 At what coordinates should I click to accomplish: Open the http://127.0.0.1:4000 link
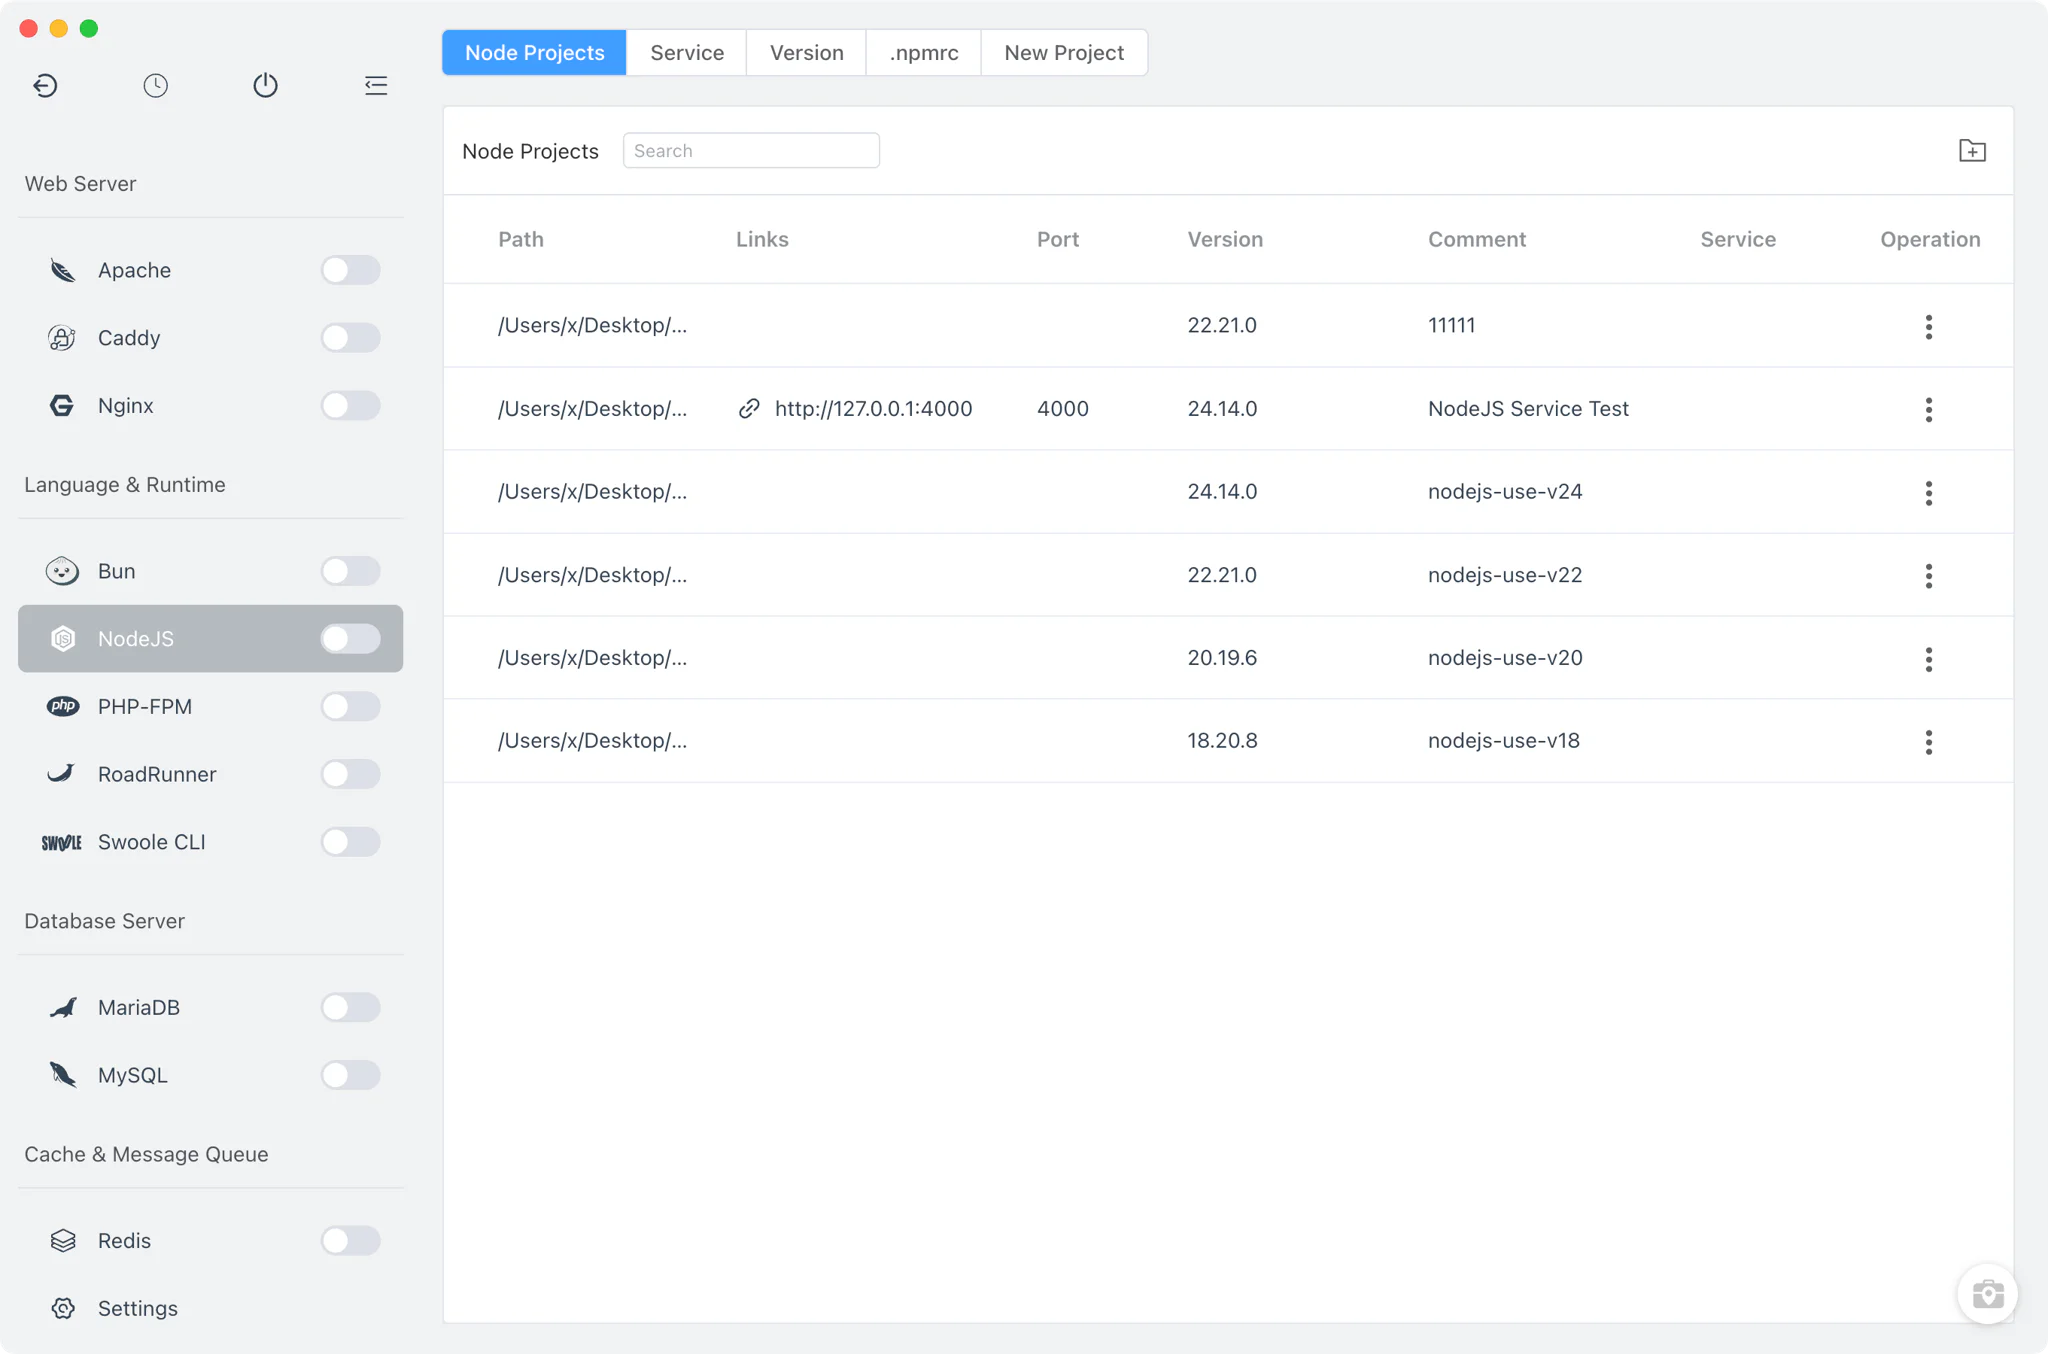point(873,409)
